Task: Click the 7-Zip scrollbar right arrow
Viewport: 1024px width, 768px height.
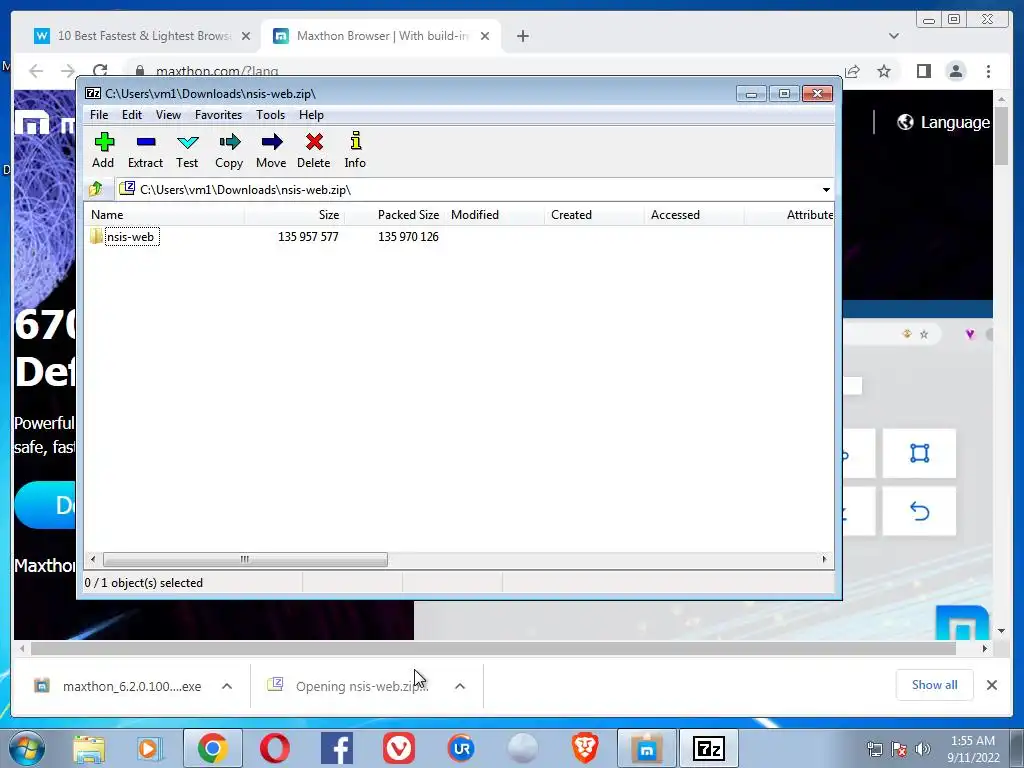Action: coord(824,560)
